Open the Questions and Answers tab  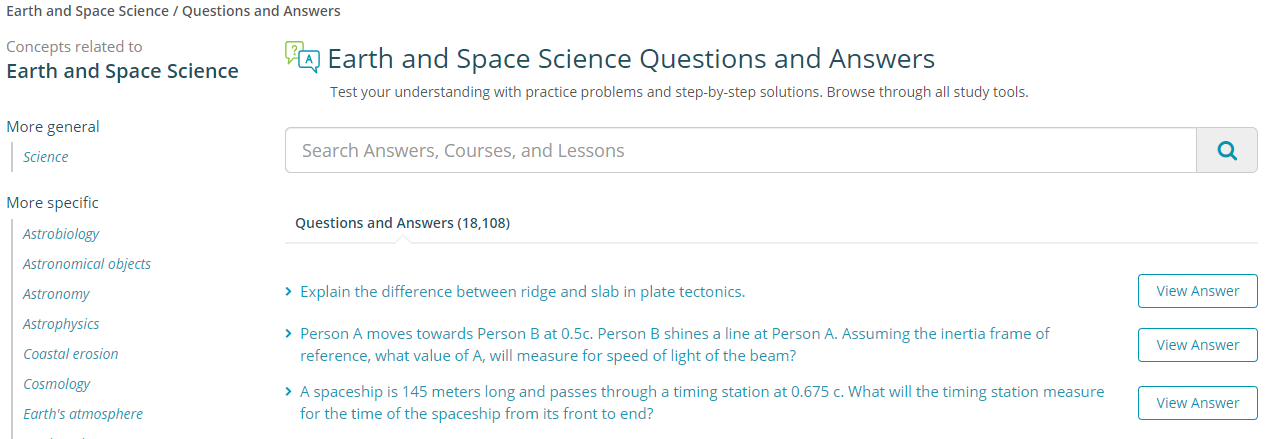pyautogui.click(x=402, y=223)
